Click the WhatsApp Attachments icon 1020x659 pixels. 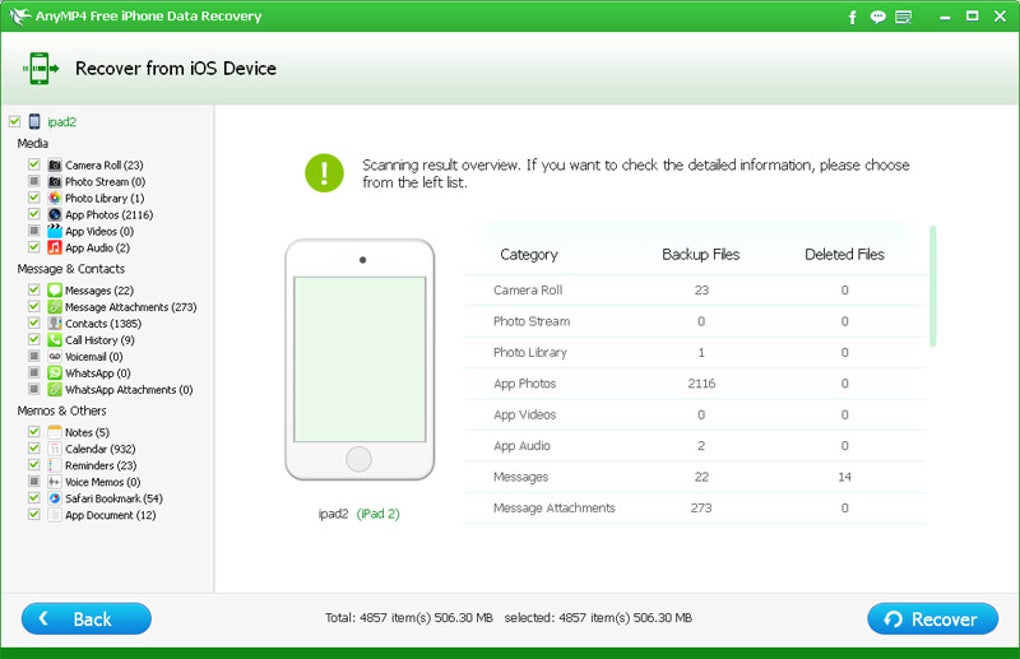click(x=55, y=389)
